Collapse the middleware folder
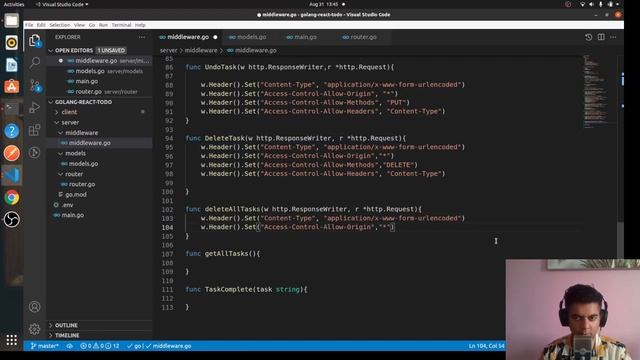Screen dimensions: 640x360 pyautogui.click(x=81, y=133)
